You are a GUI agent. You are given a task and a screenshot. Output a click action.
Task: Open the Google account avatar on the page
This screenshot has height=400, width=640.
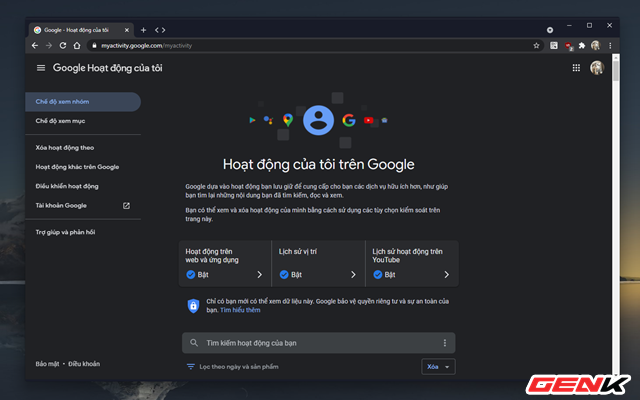[x=597, y=67]
